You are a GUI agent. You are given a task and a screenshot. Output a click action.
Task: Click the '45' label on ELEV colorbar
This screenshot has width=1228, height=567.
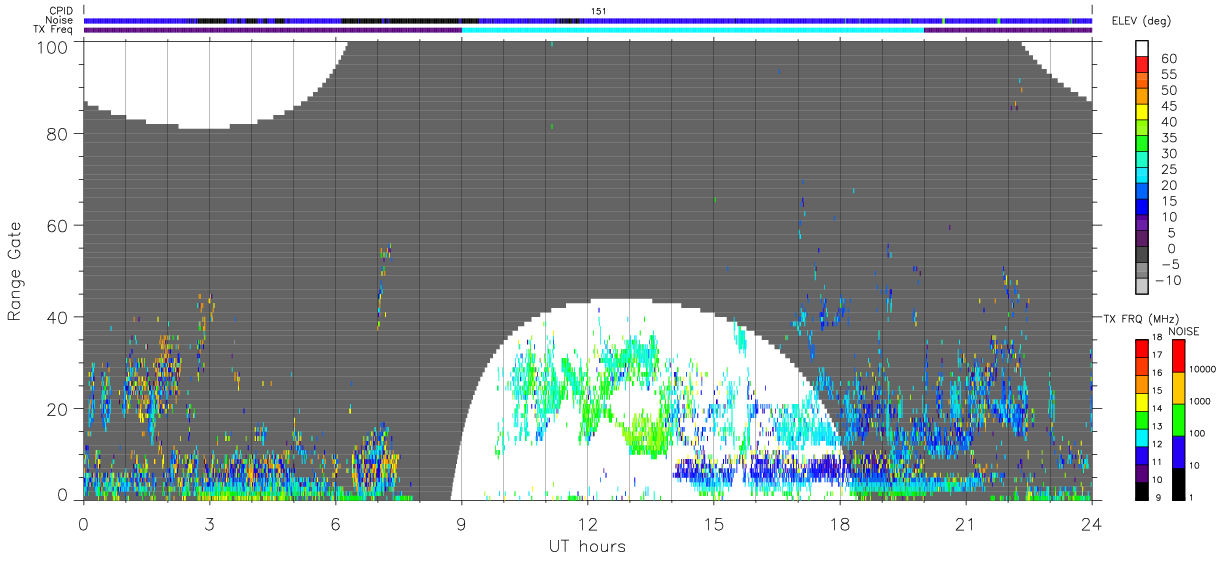1167,106
